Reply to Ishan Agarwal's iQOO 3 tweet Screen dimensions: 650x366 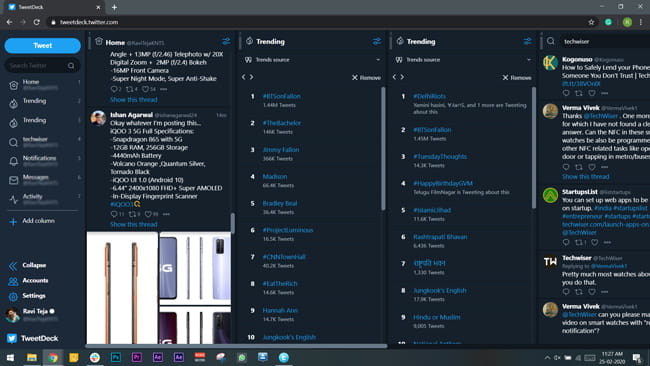coord(114,214)
